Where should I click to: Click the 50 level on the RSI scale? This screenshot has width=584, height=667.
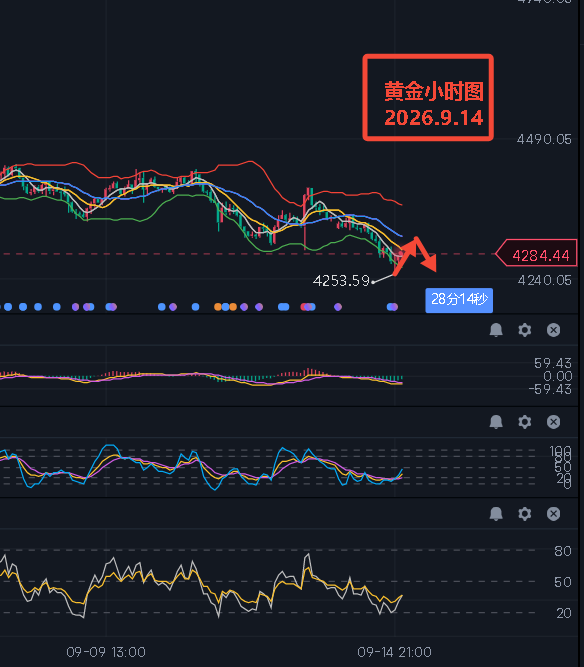[563, 582]
